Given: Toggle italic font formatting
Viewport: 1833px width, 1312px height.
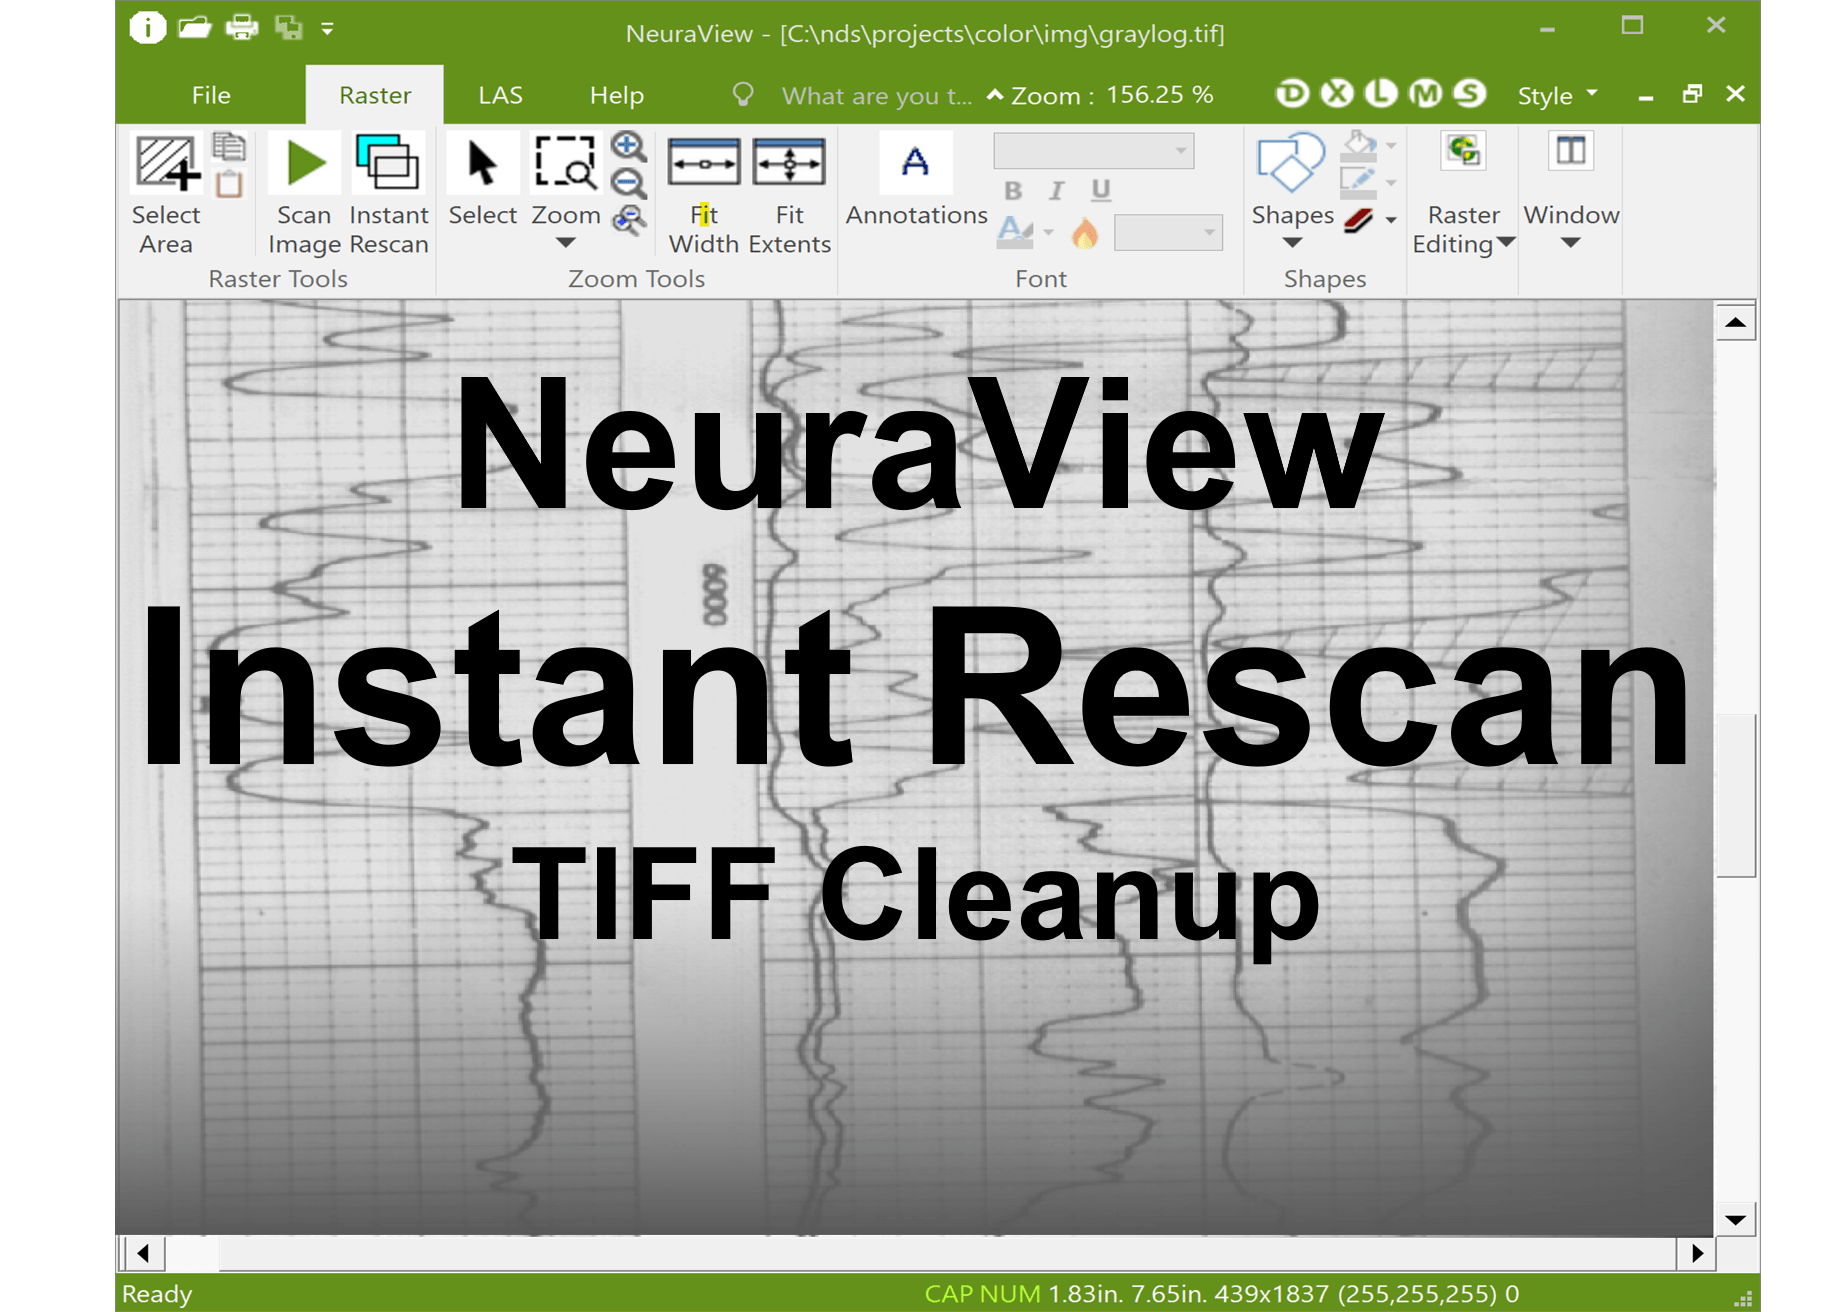Looking at the screenshot, I should point(1056,190).
